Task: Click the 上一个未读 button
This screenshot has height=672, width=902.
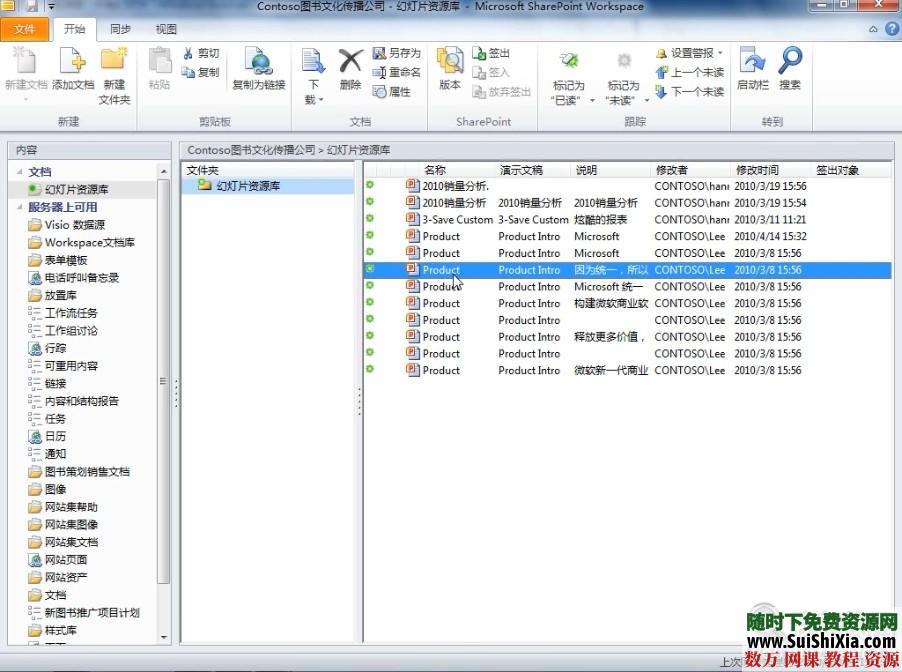Action: coord(692,70)
